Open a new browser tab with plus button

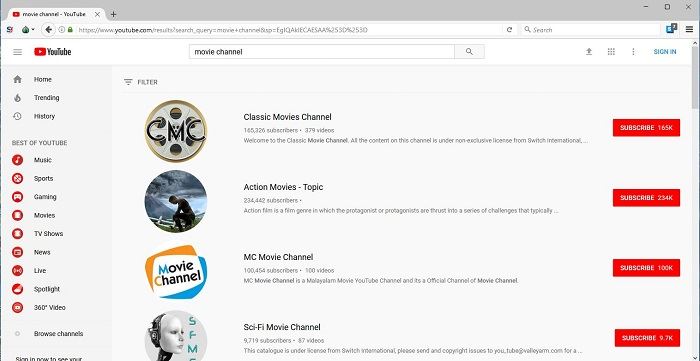113,14
